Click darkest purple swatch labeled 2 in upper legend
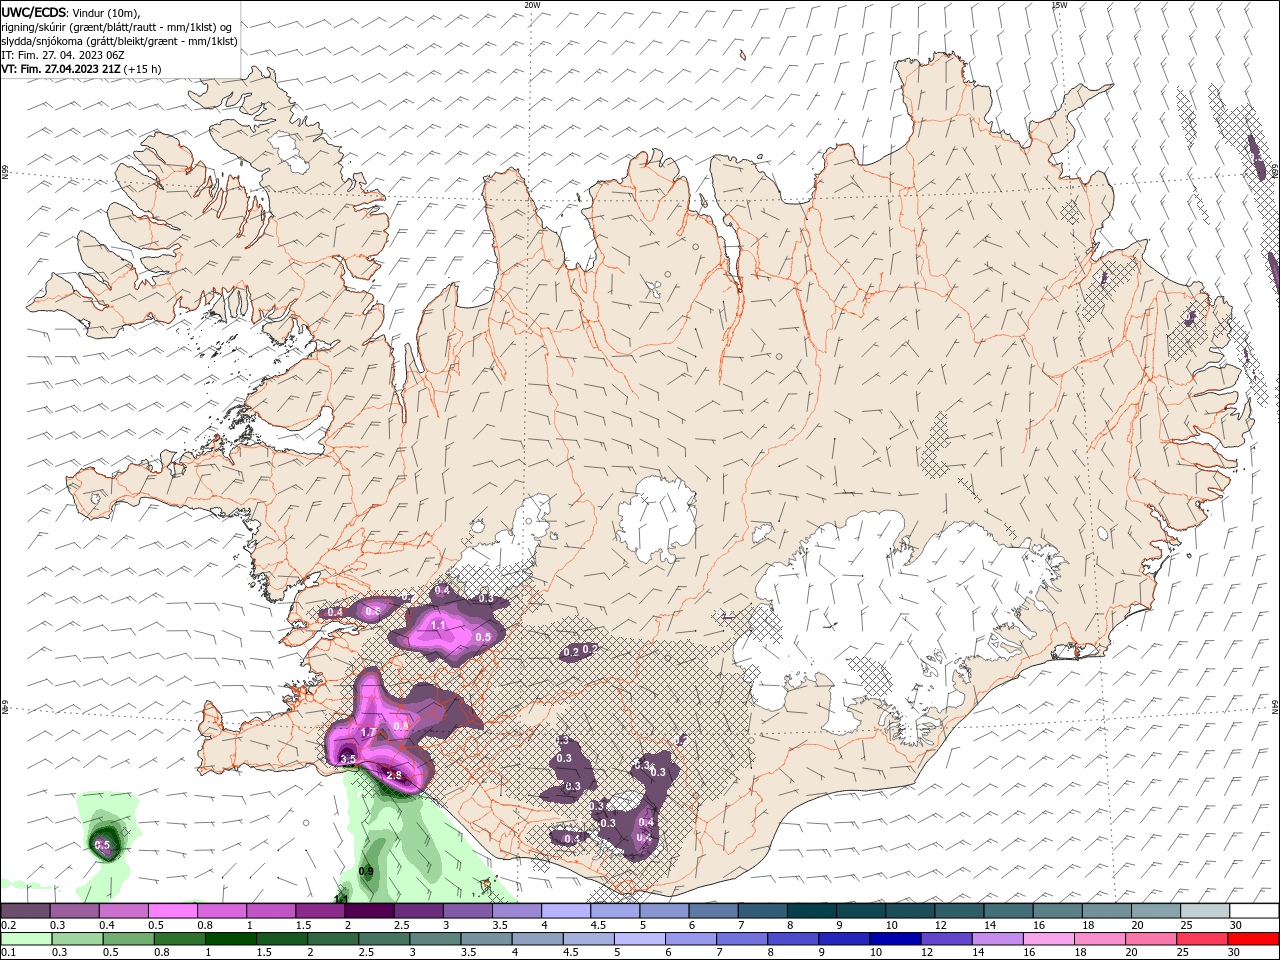The image size is (1280, 960). 369,910
